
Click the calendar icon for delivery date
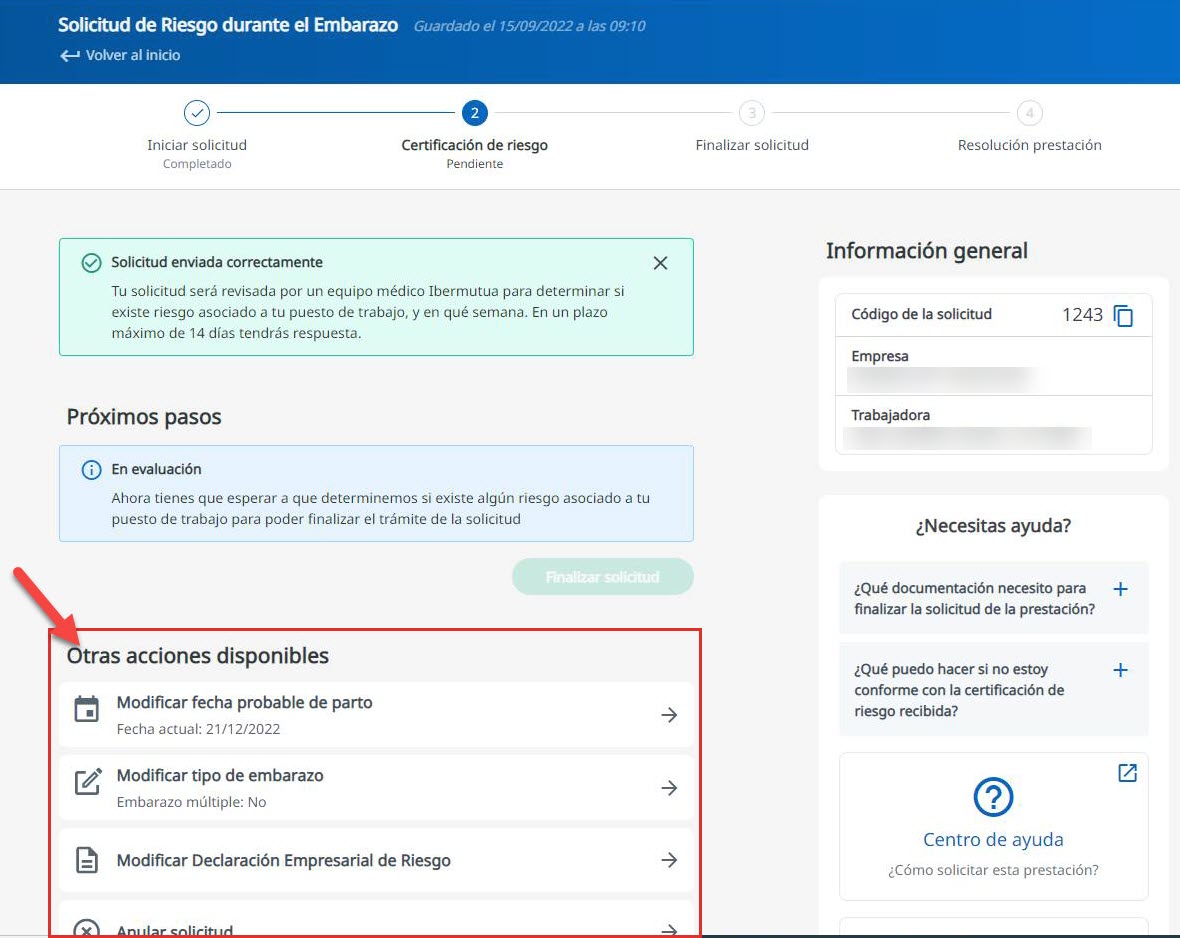[x=87, y=711]
